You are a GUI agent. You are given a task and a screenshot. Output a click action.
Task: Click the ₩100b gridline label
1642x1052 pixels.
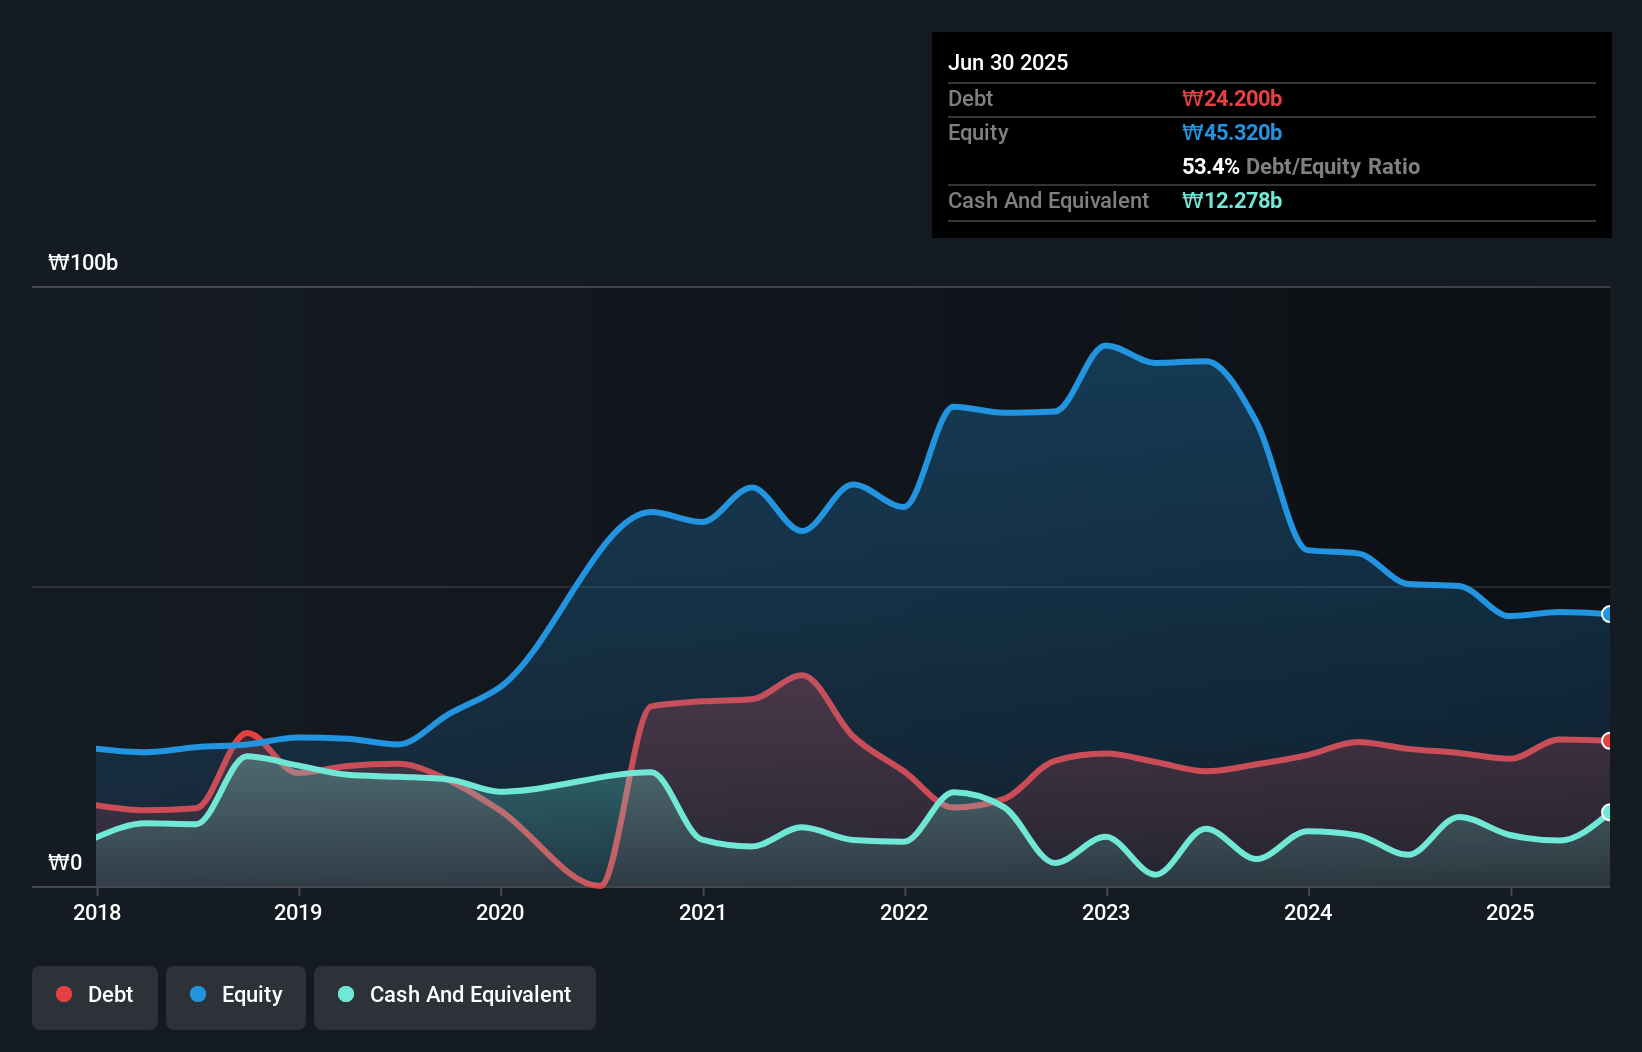tap(84, 263)
